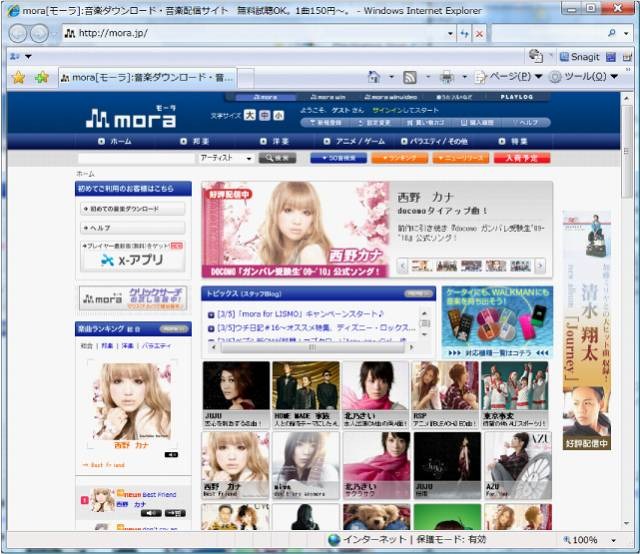Click the globe and page toolbar icon
Screen dimensions: 640x554
point(536,56)
